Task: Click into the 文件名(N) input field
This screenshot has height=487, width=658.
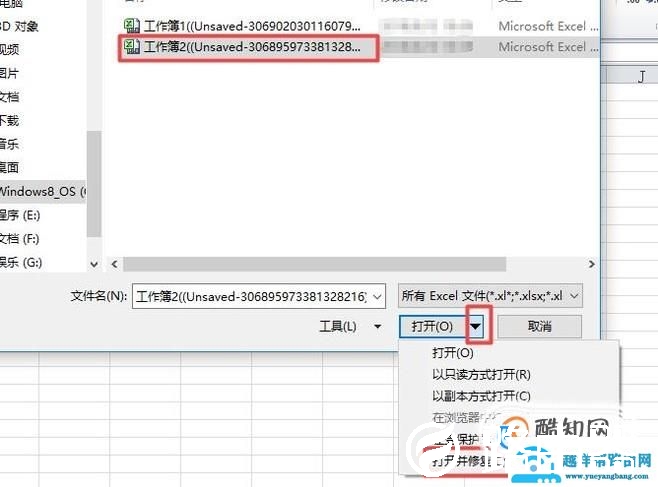Action: tap(251, 297)
